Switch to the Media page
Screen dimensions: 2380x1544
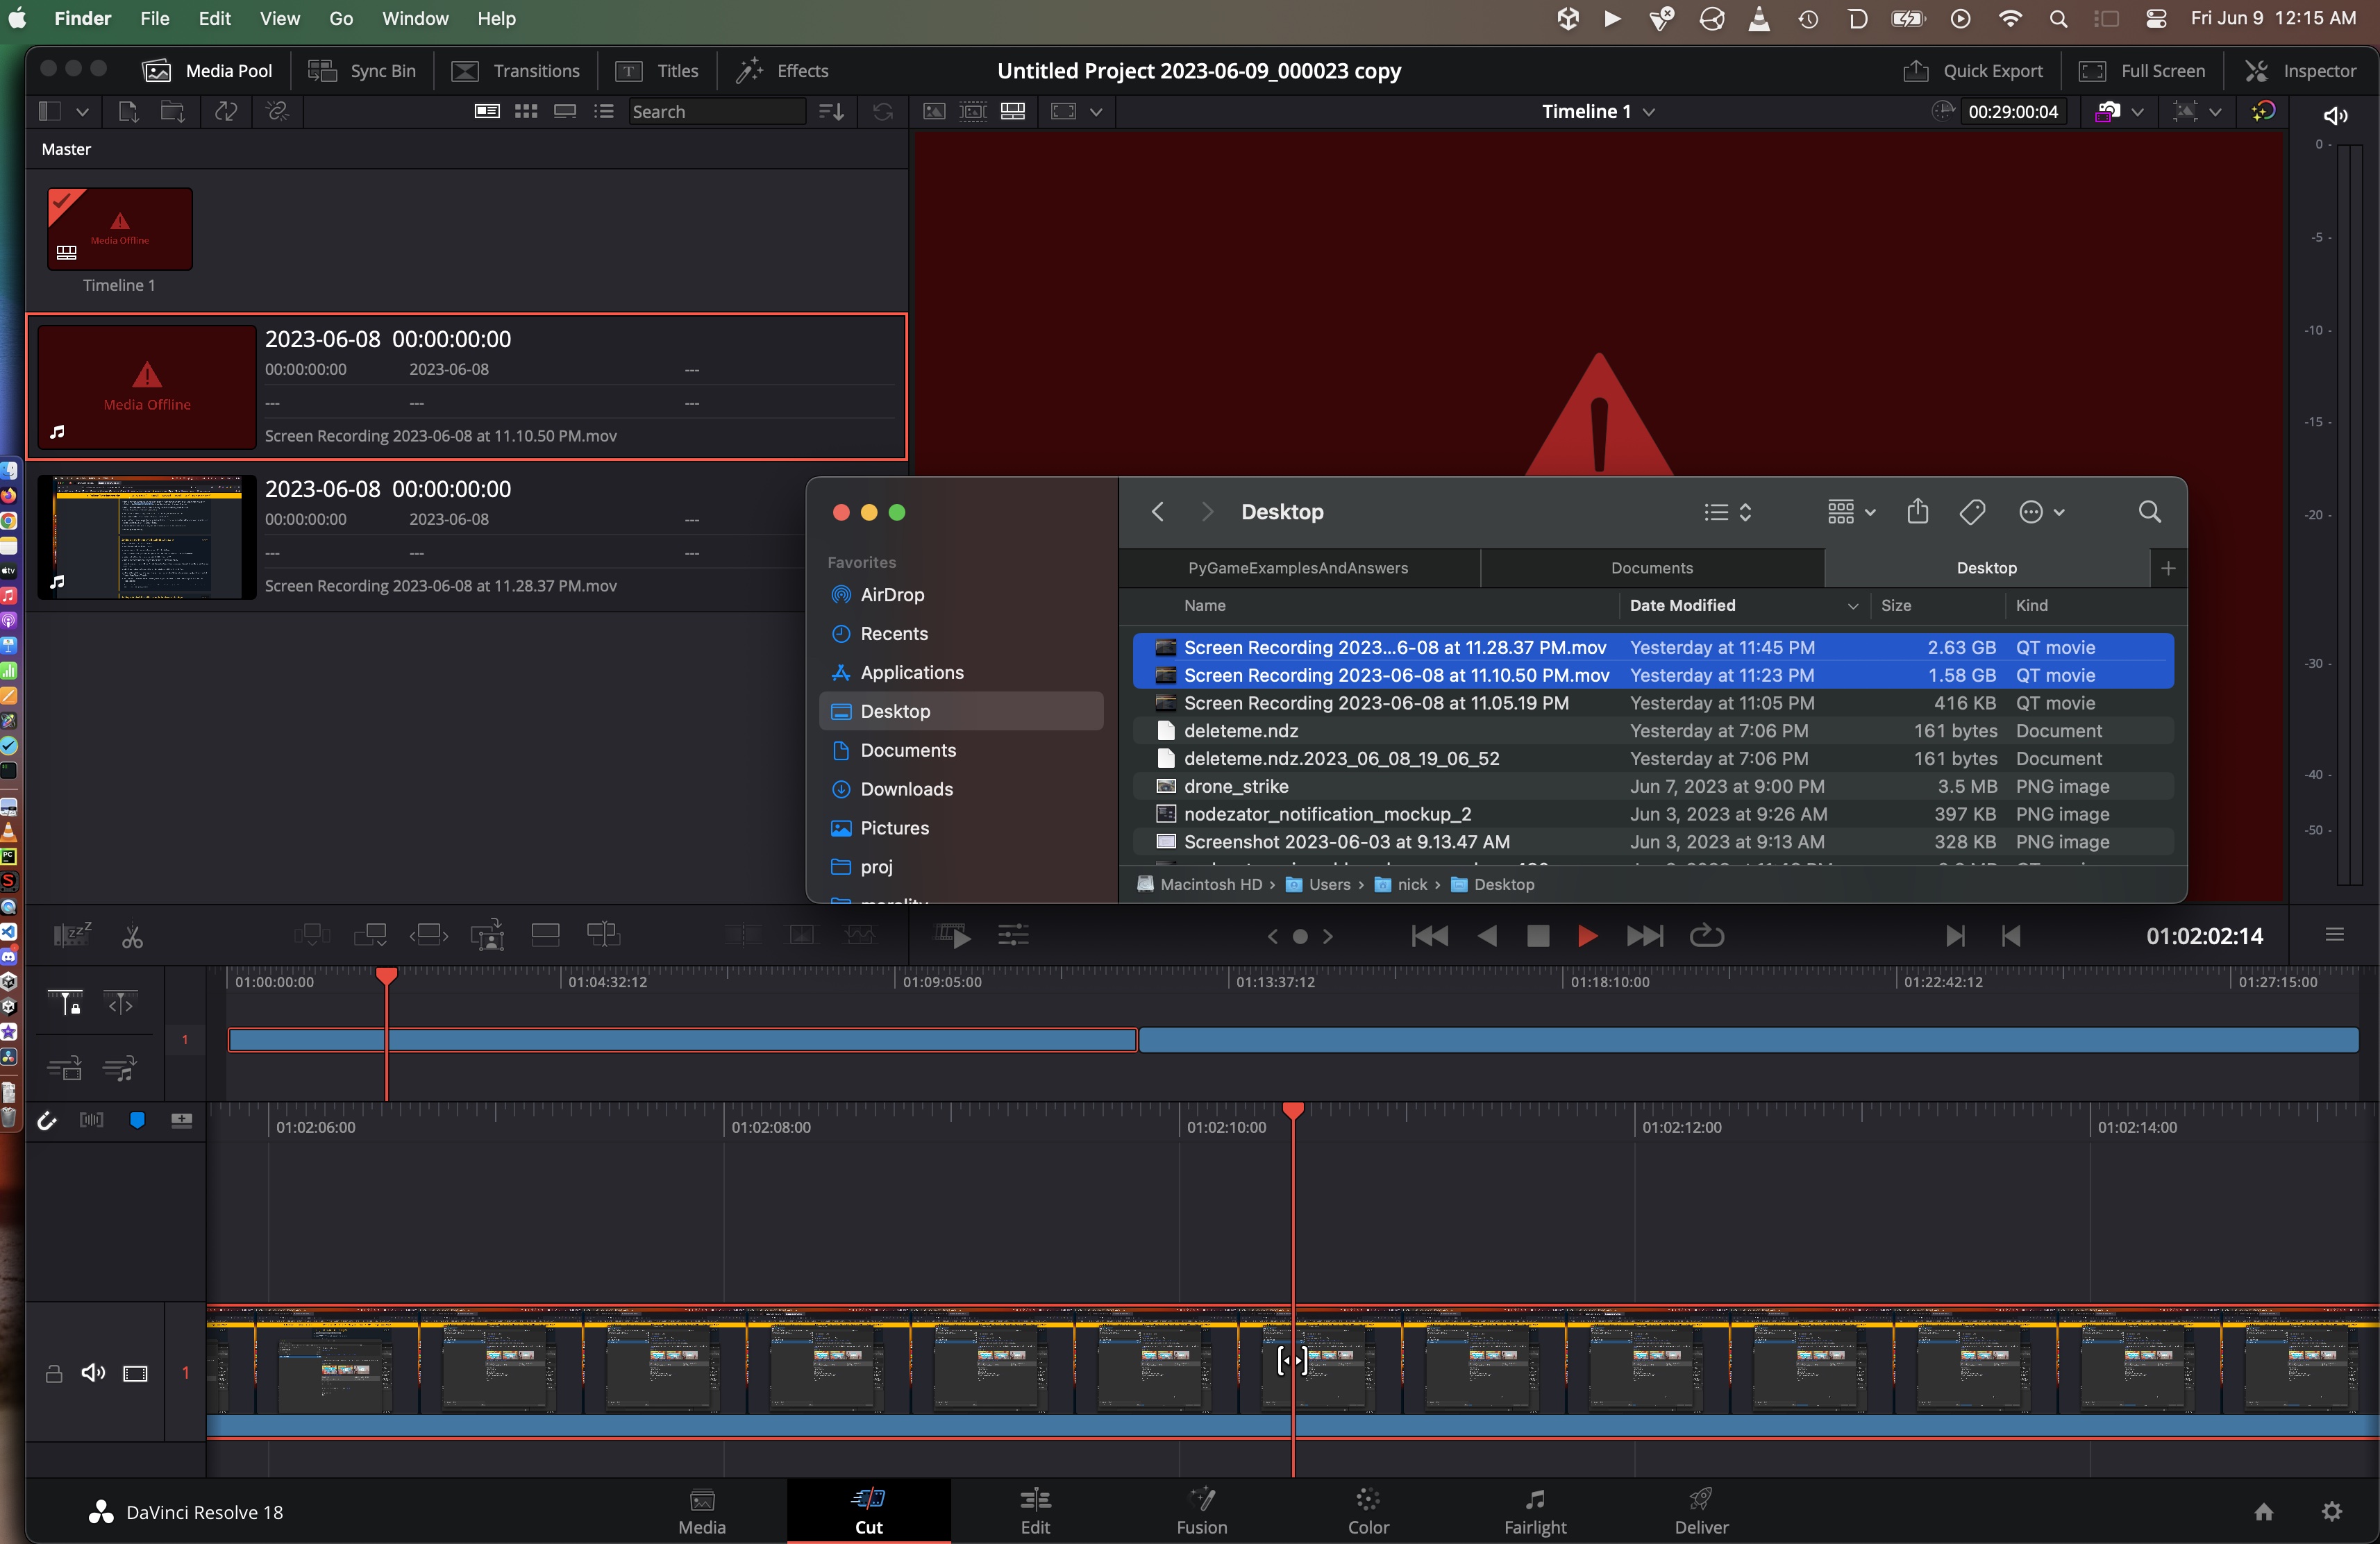pyautogui.click(x=702, y=1511)
